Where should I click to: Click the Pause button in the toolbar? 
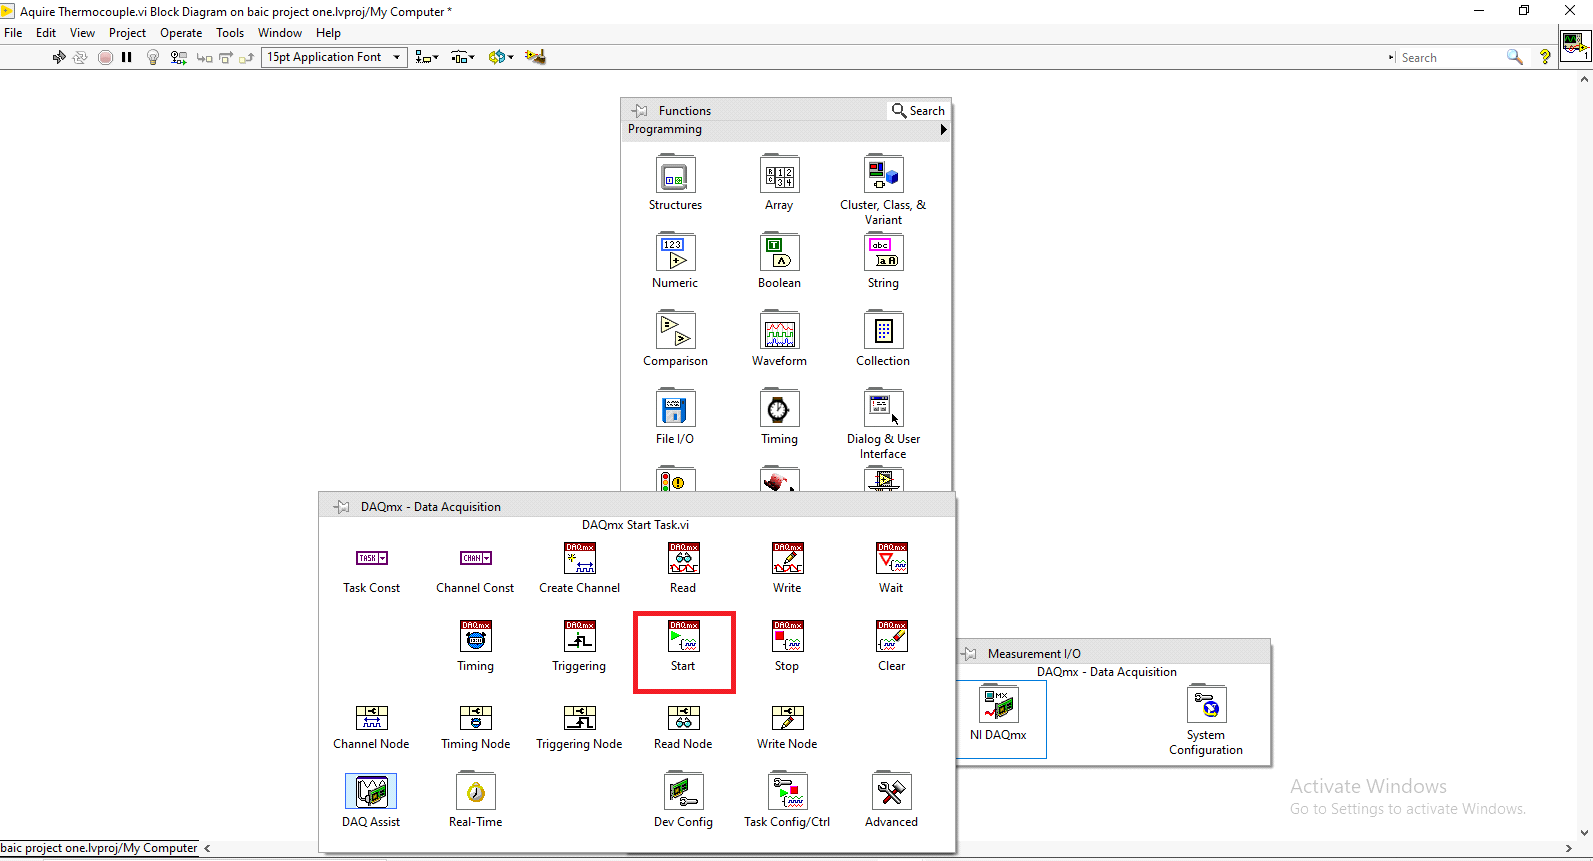[x=127, y=57]
